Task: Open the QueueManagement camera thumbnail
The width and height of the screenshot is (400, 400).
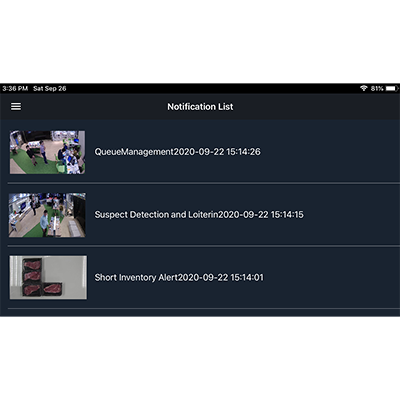Action: 47,152
